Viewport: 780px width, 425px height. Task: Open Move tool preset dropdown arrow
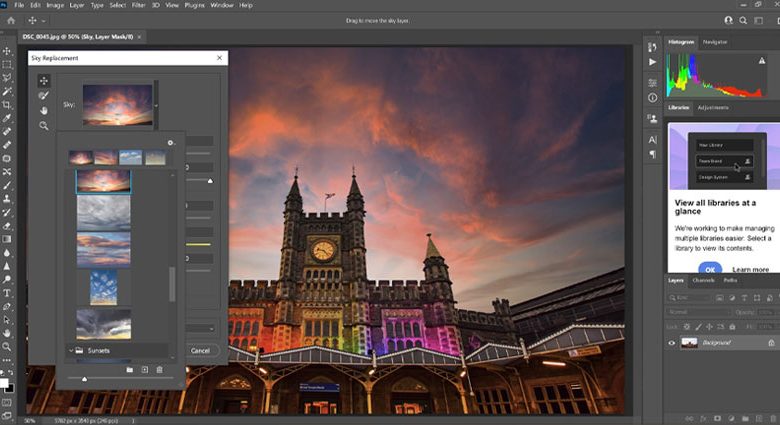(x=43, y=21)
